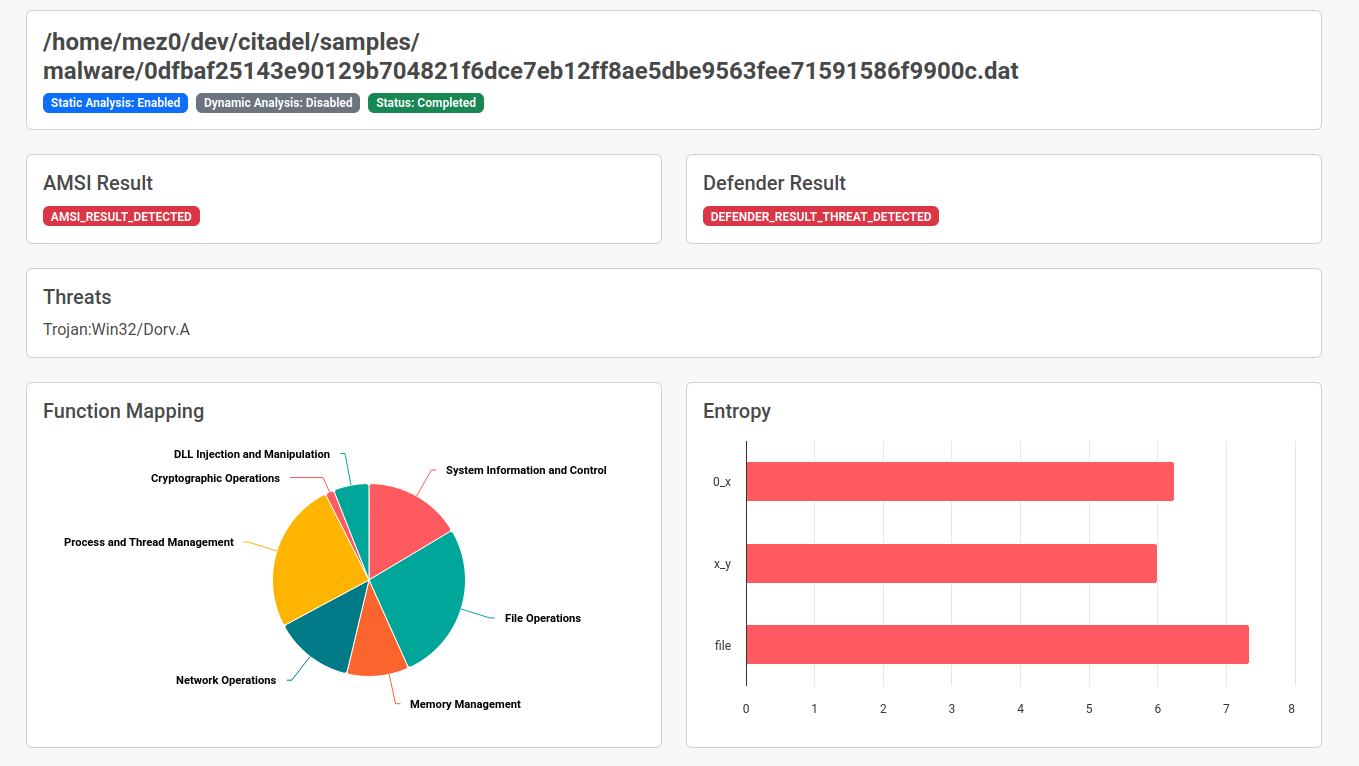Click the File Operations chart label
Screen dimensions: 1359x766
(543, 618)
